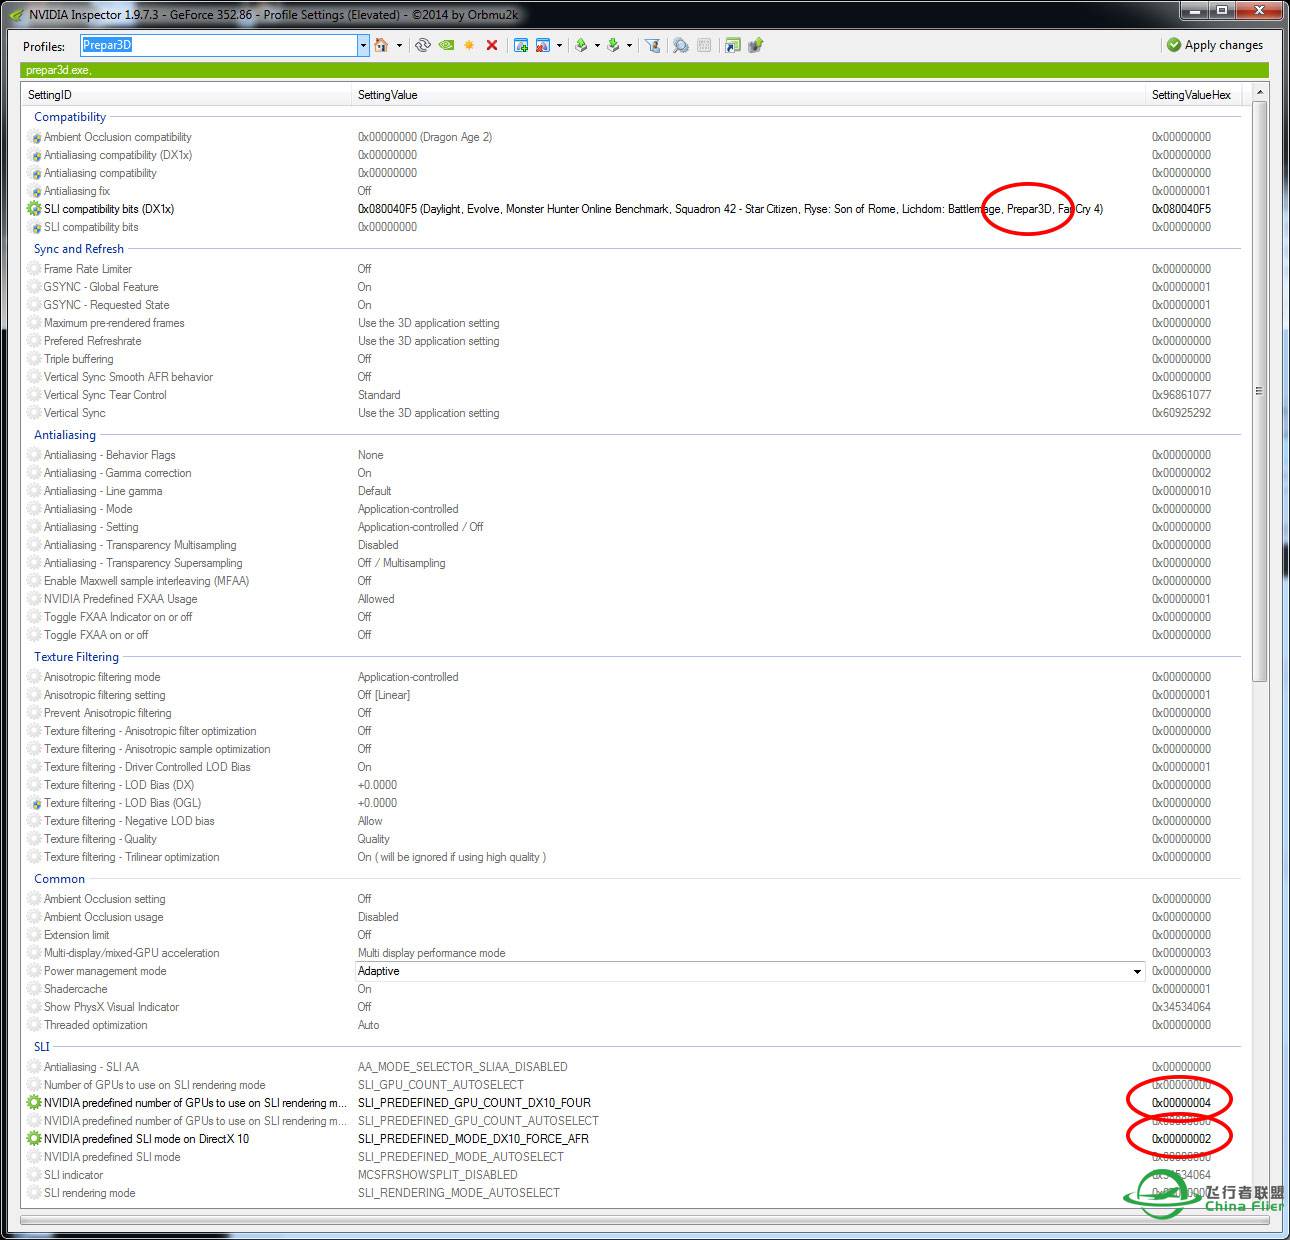The width and height of the screenshot is (1290, 1240).
Task: Select the Sync and Refresh group header
Action: (79, 249)
